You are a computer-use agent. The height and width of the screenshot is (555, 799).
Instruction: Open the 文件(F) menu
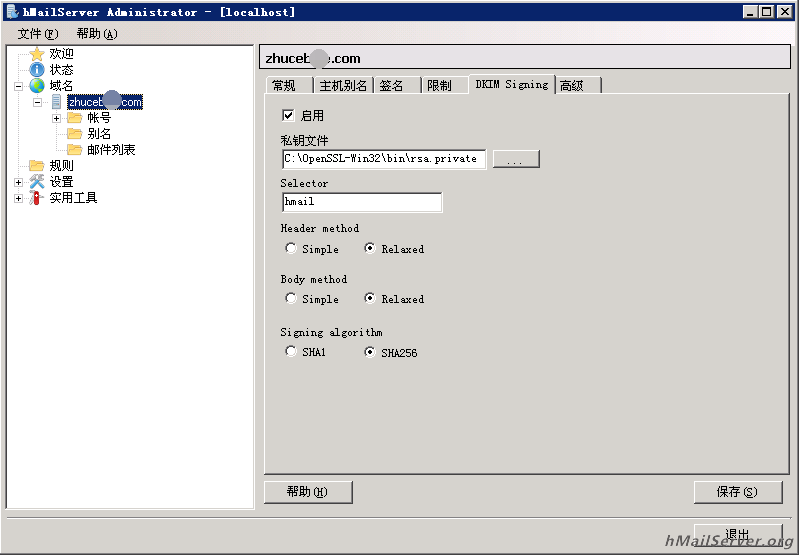coord(38,33)
